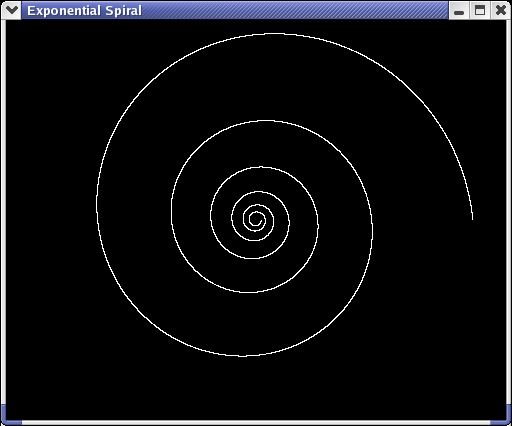Viewport: 512px width, 426px height.
Task: Click the bottommost point of the outermost loop
Action: click(242, 356)
